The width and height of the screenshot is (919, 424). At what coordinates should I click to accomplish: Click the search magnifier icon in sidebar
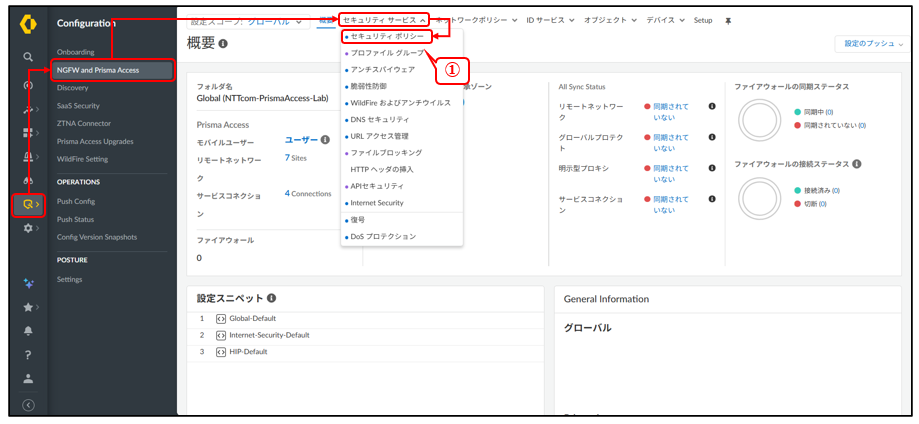(x=28, y=57)
